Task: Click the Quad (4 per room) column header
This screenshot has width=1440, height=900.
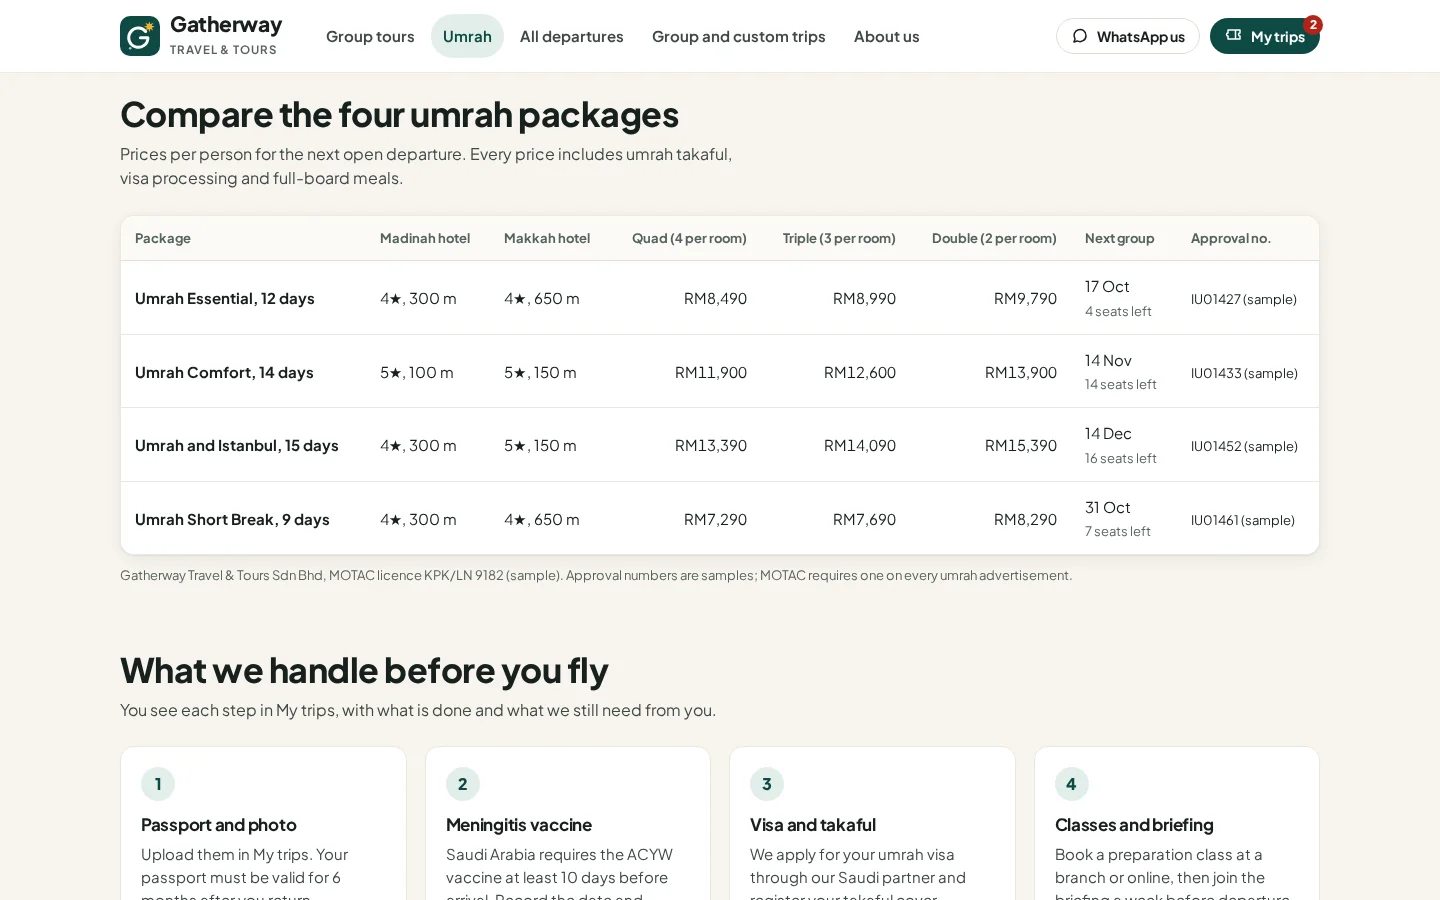Action: point(689,238)
